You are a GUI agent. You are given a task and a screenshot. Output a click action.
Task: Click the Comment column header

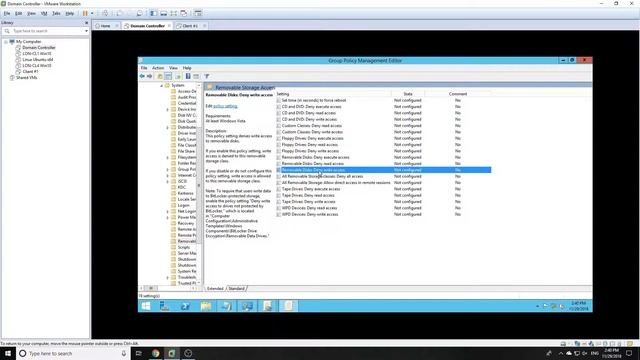coord(458,94)
